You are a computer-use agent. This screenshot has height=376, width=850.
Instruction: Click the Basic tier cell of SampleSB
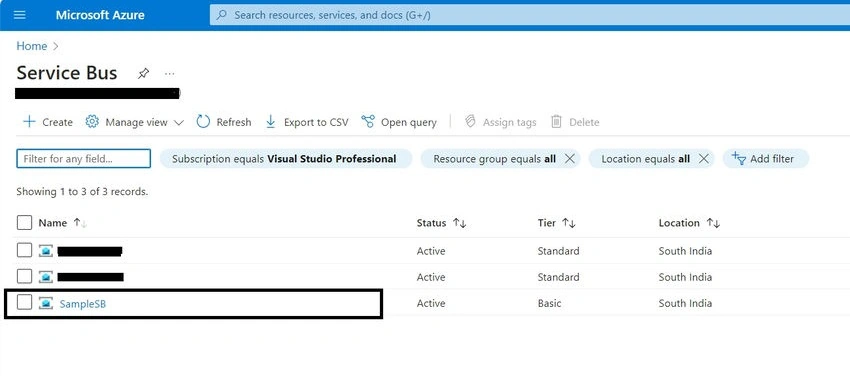[549, 303]
